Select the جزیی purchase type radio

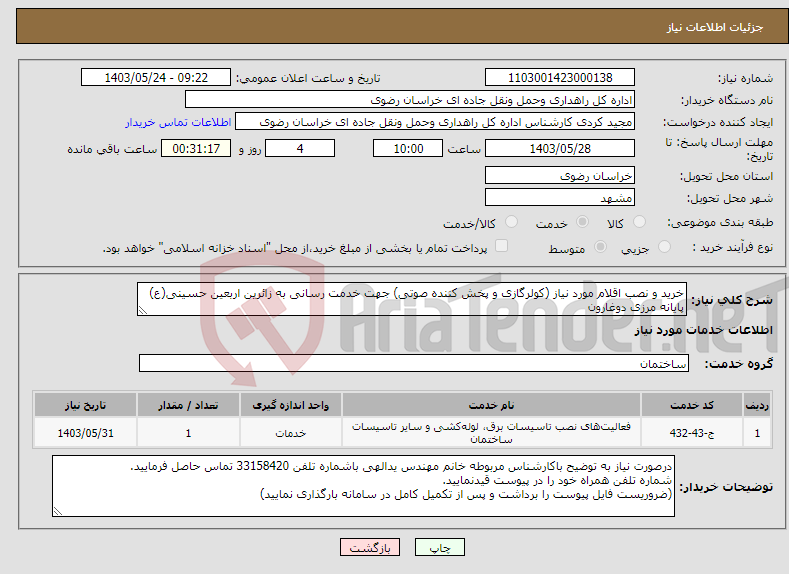click(664, 247)
